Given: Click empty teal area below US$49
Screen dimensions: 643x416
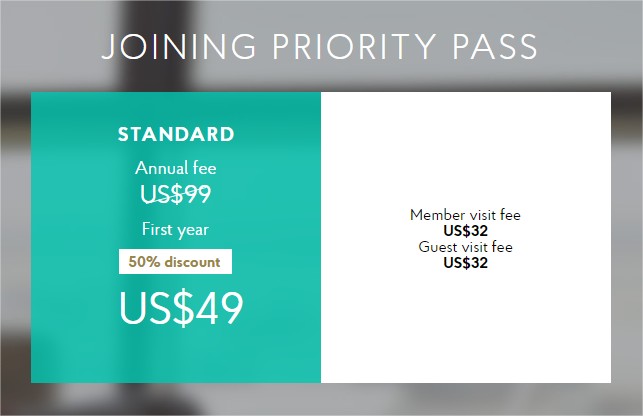Looking at the screenshot, I should 176,357.
